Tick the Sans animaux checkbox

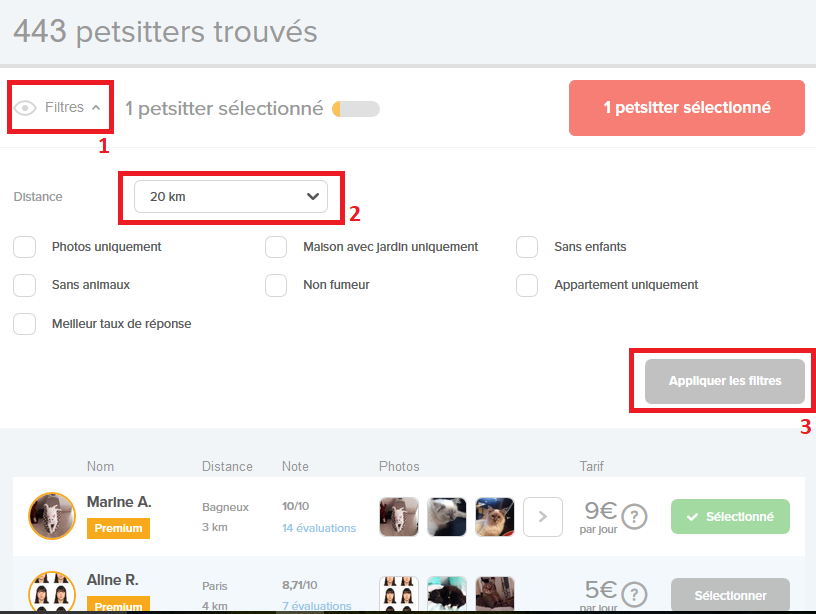point(25,285)
